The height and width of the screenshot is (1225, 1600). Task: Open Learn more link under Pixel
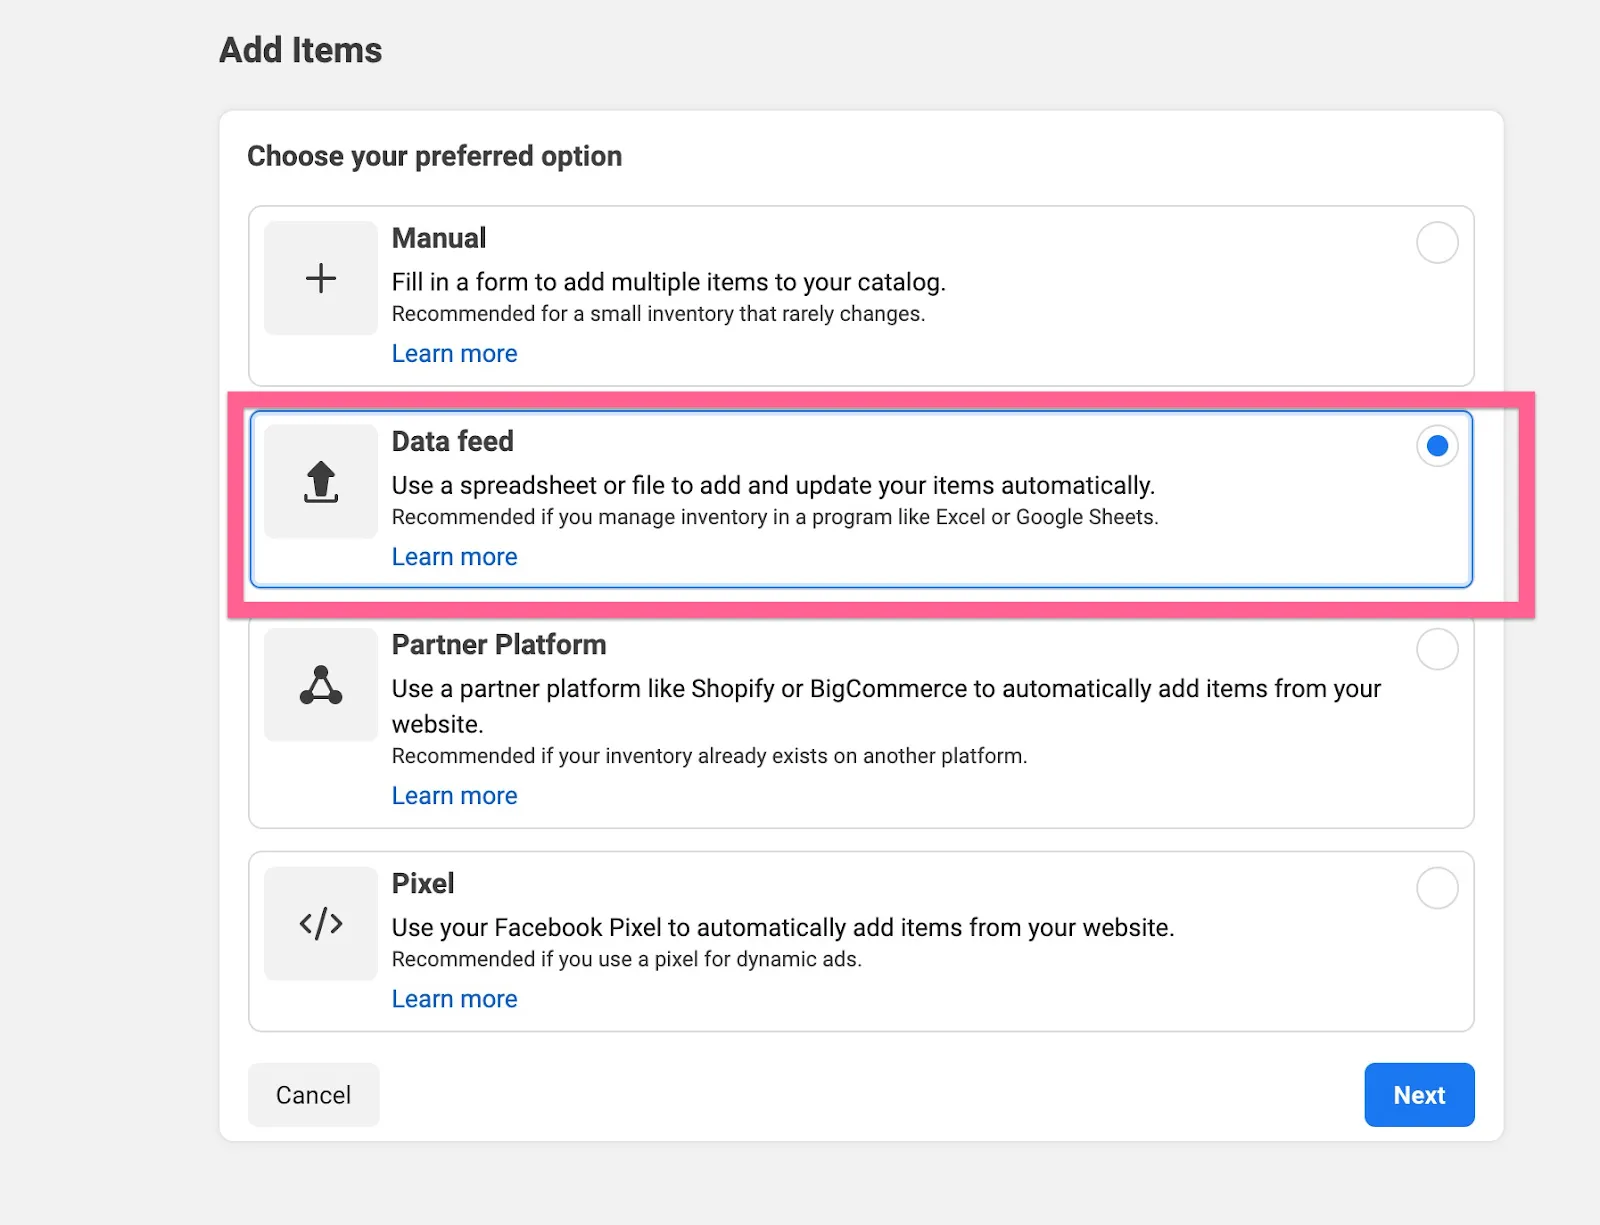(x=454, y=999)
